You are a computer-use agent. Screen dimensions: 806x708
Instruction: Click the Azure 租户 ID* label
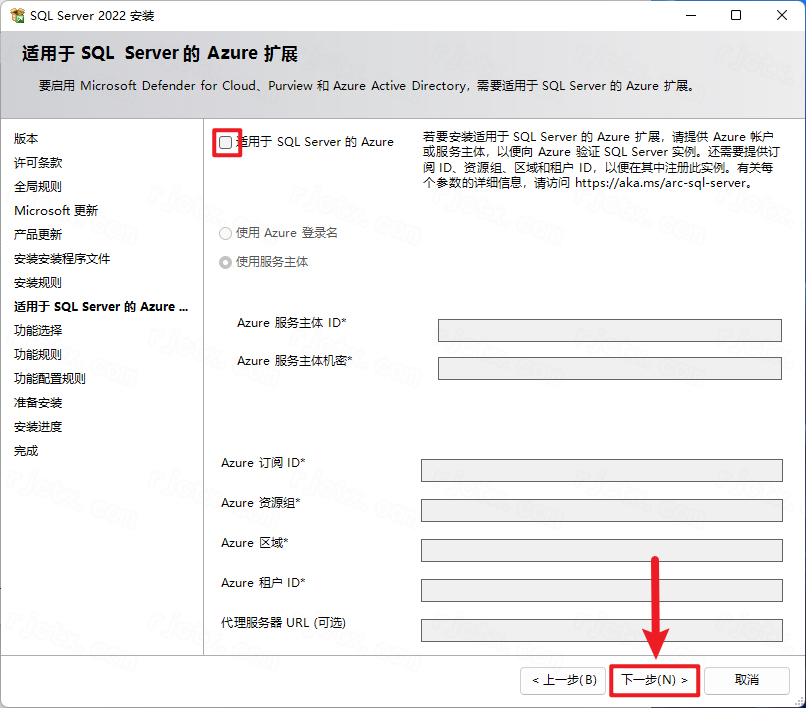pos(263,583)
